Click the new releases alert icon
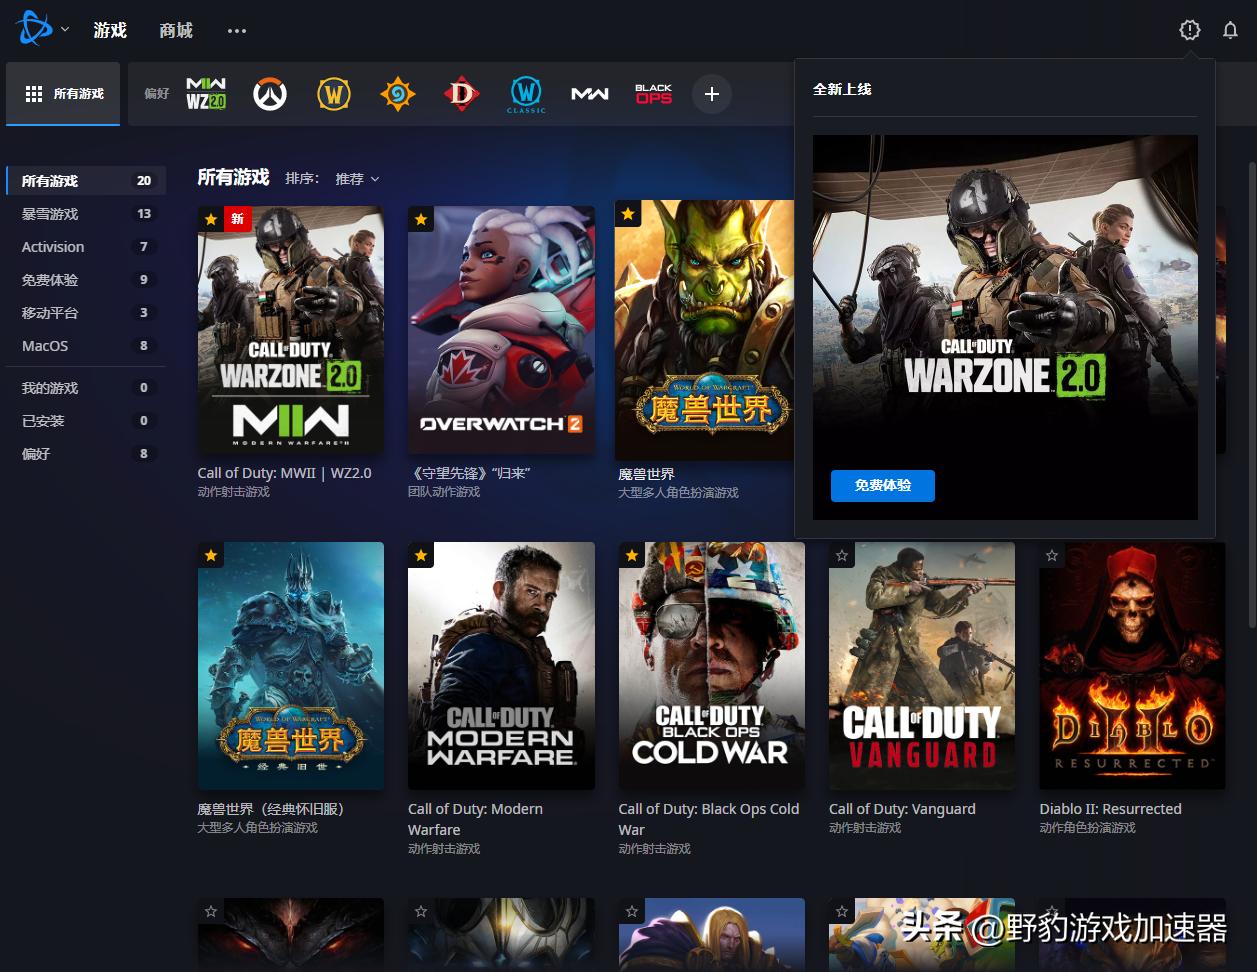Viewport: 1257px width, 972px height. [1189, 30]
